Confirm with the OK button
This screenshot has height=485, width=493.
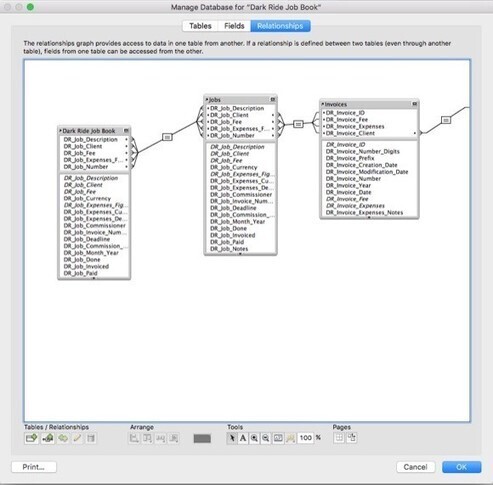(461, 467)
